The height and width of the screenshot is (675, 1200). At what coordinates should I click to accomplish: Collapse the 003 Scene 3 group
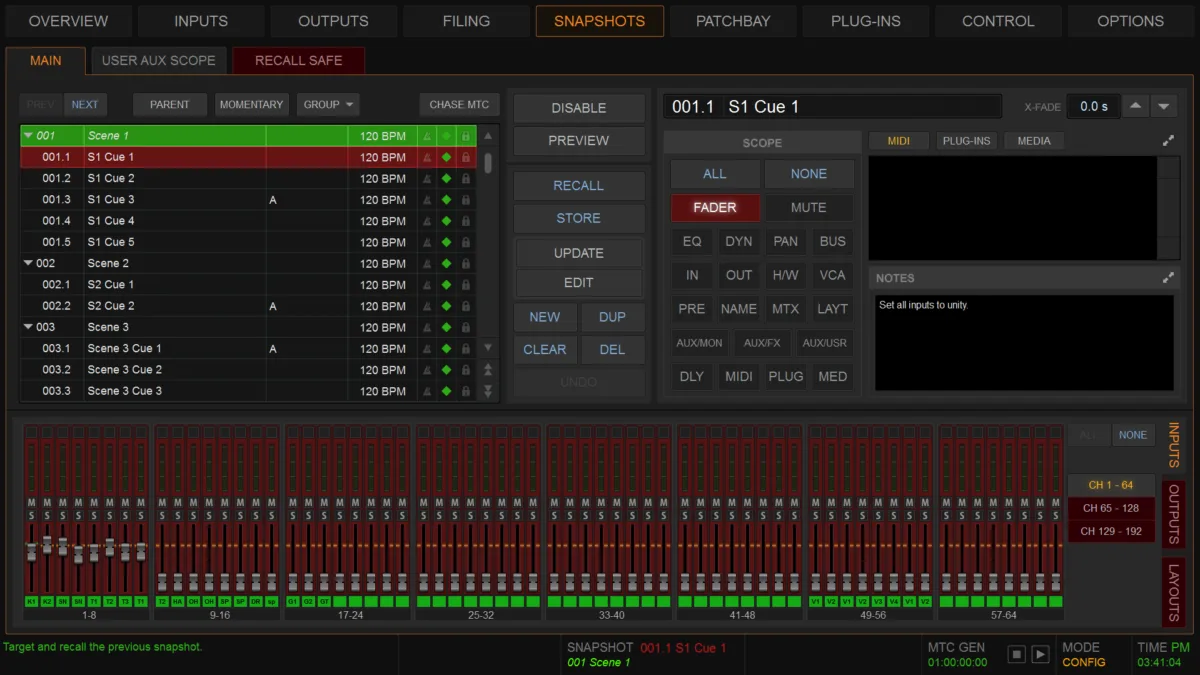[x=28, y=327]
